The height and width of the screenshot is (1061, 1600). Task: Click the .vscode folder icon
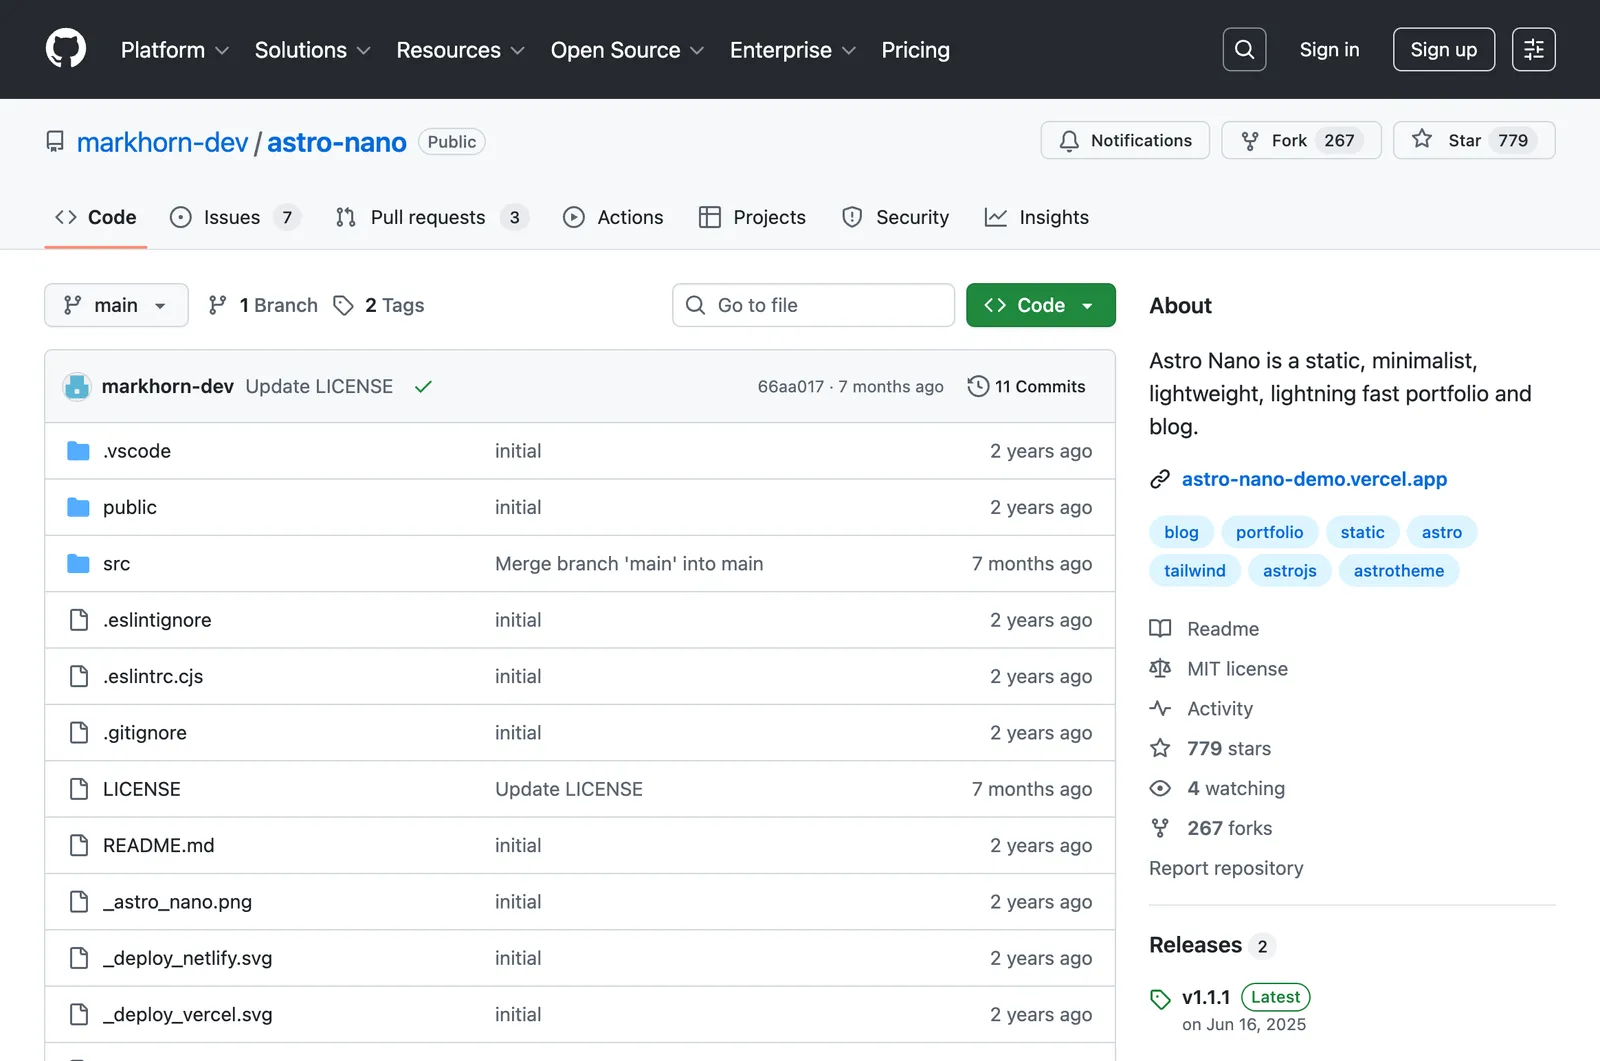pyautogui.click(x=78, y=451)
